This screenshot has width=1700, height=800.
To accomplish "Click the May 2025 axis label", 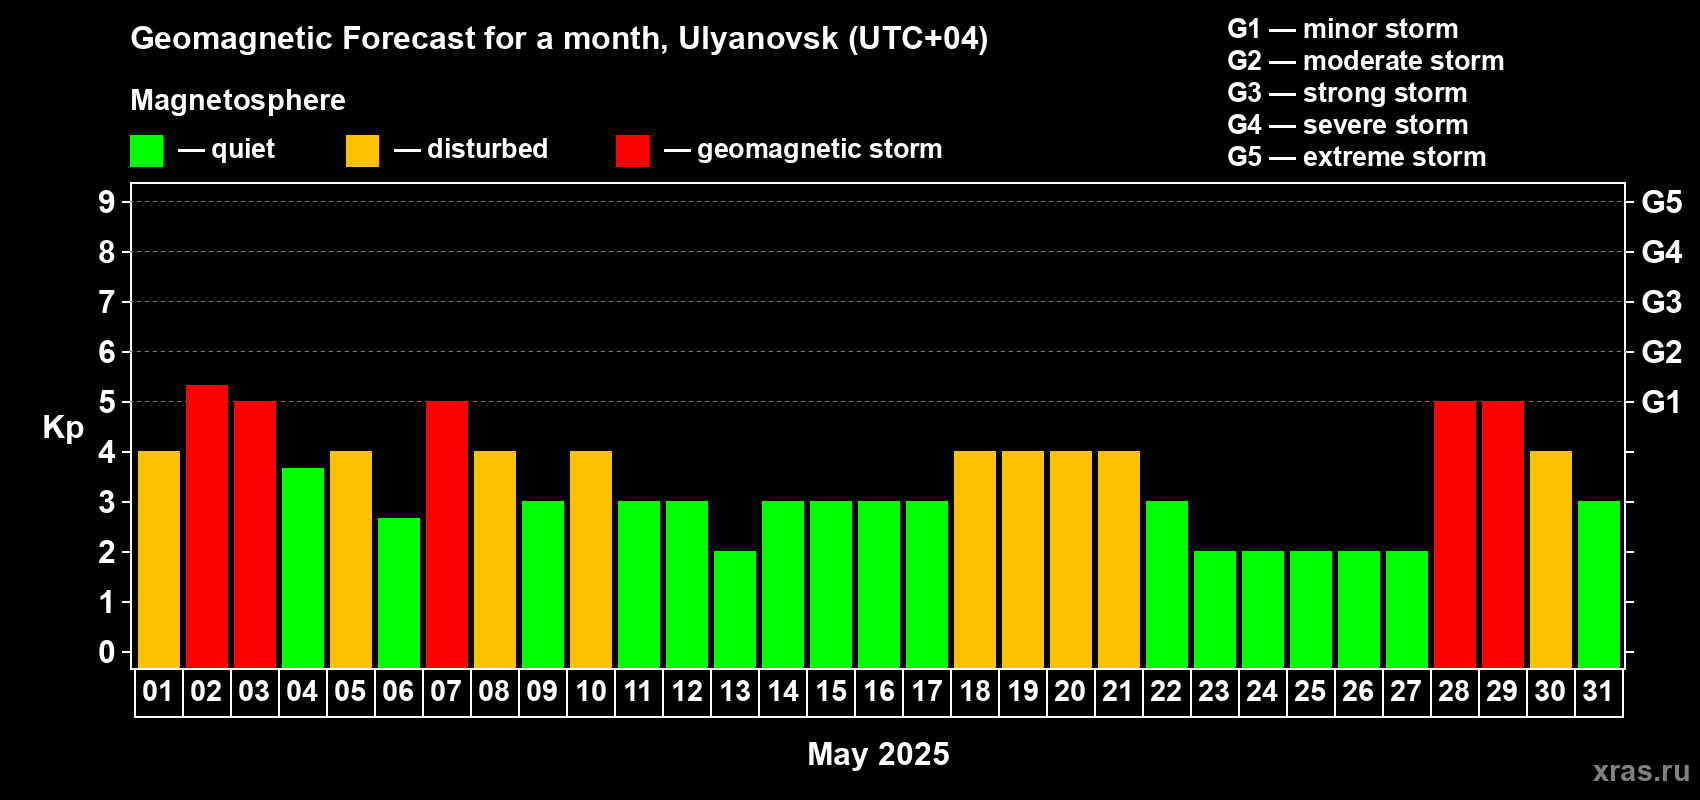I will point(878,754).
